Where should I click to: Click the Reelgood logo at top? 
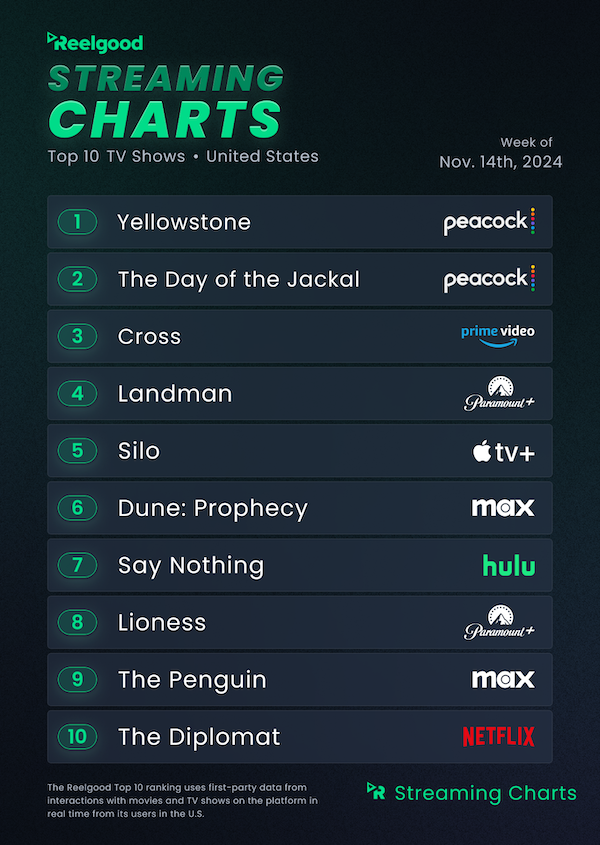pyautogui.click(x=95, y=43)
